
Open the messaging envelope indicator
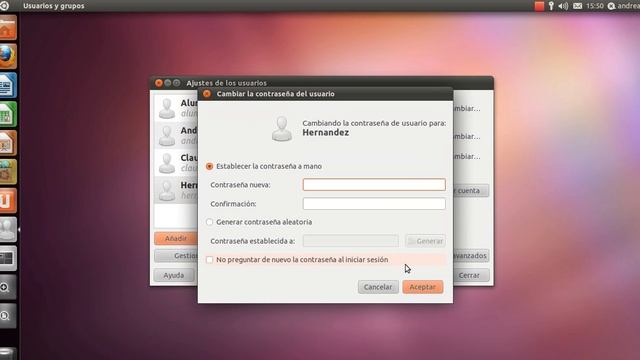[577, 6]
